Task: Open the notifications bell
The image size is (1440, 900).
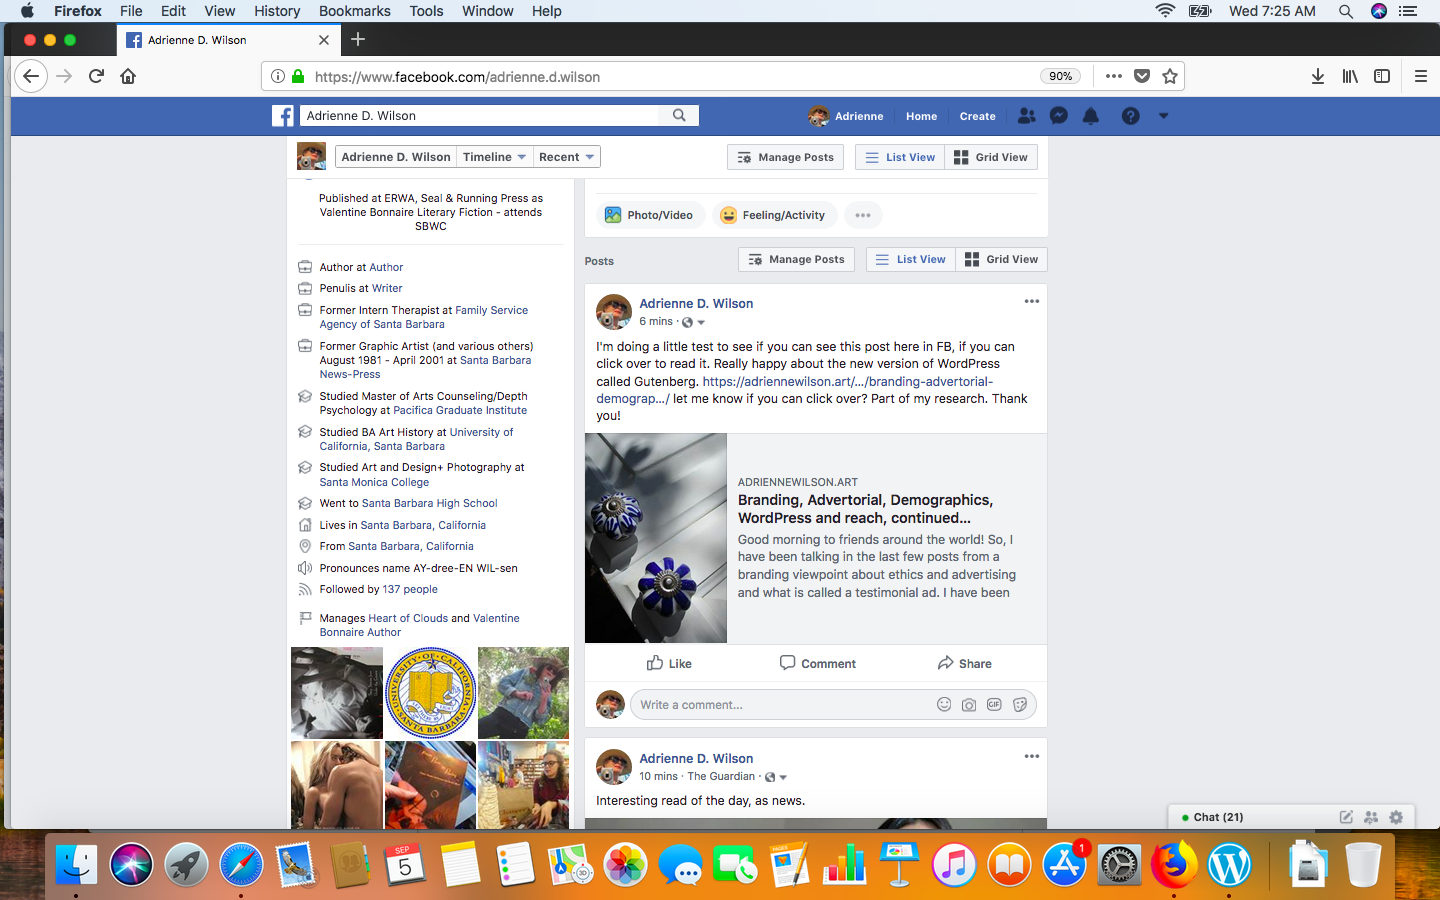Action: pyautogui.click(x=1090, y=116)
